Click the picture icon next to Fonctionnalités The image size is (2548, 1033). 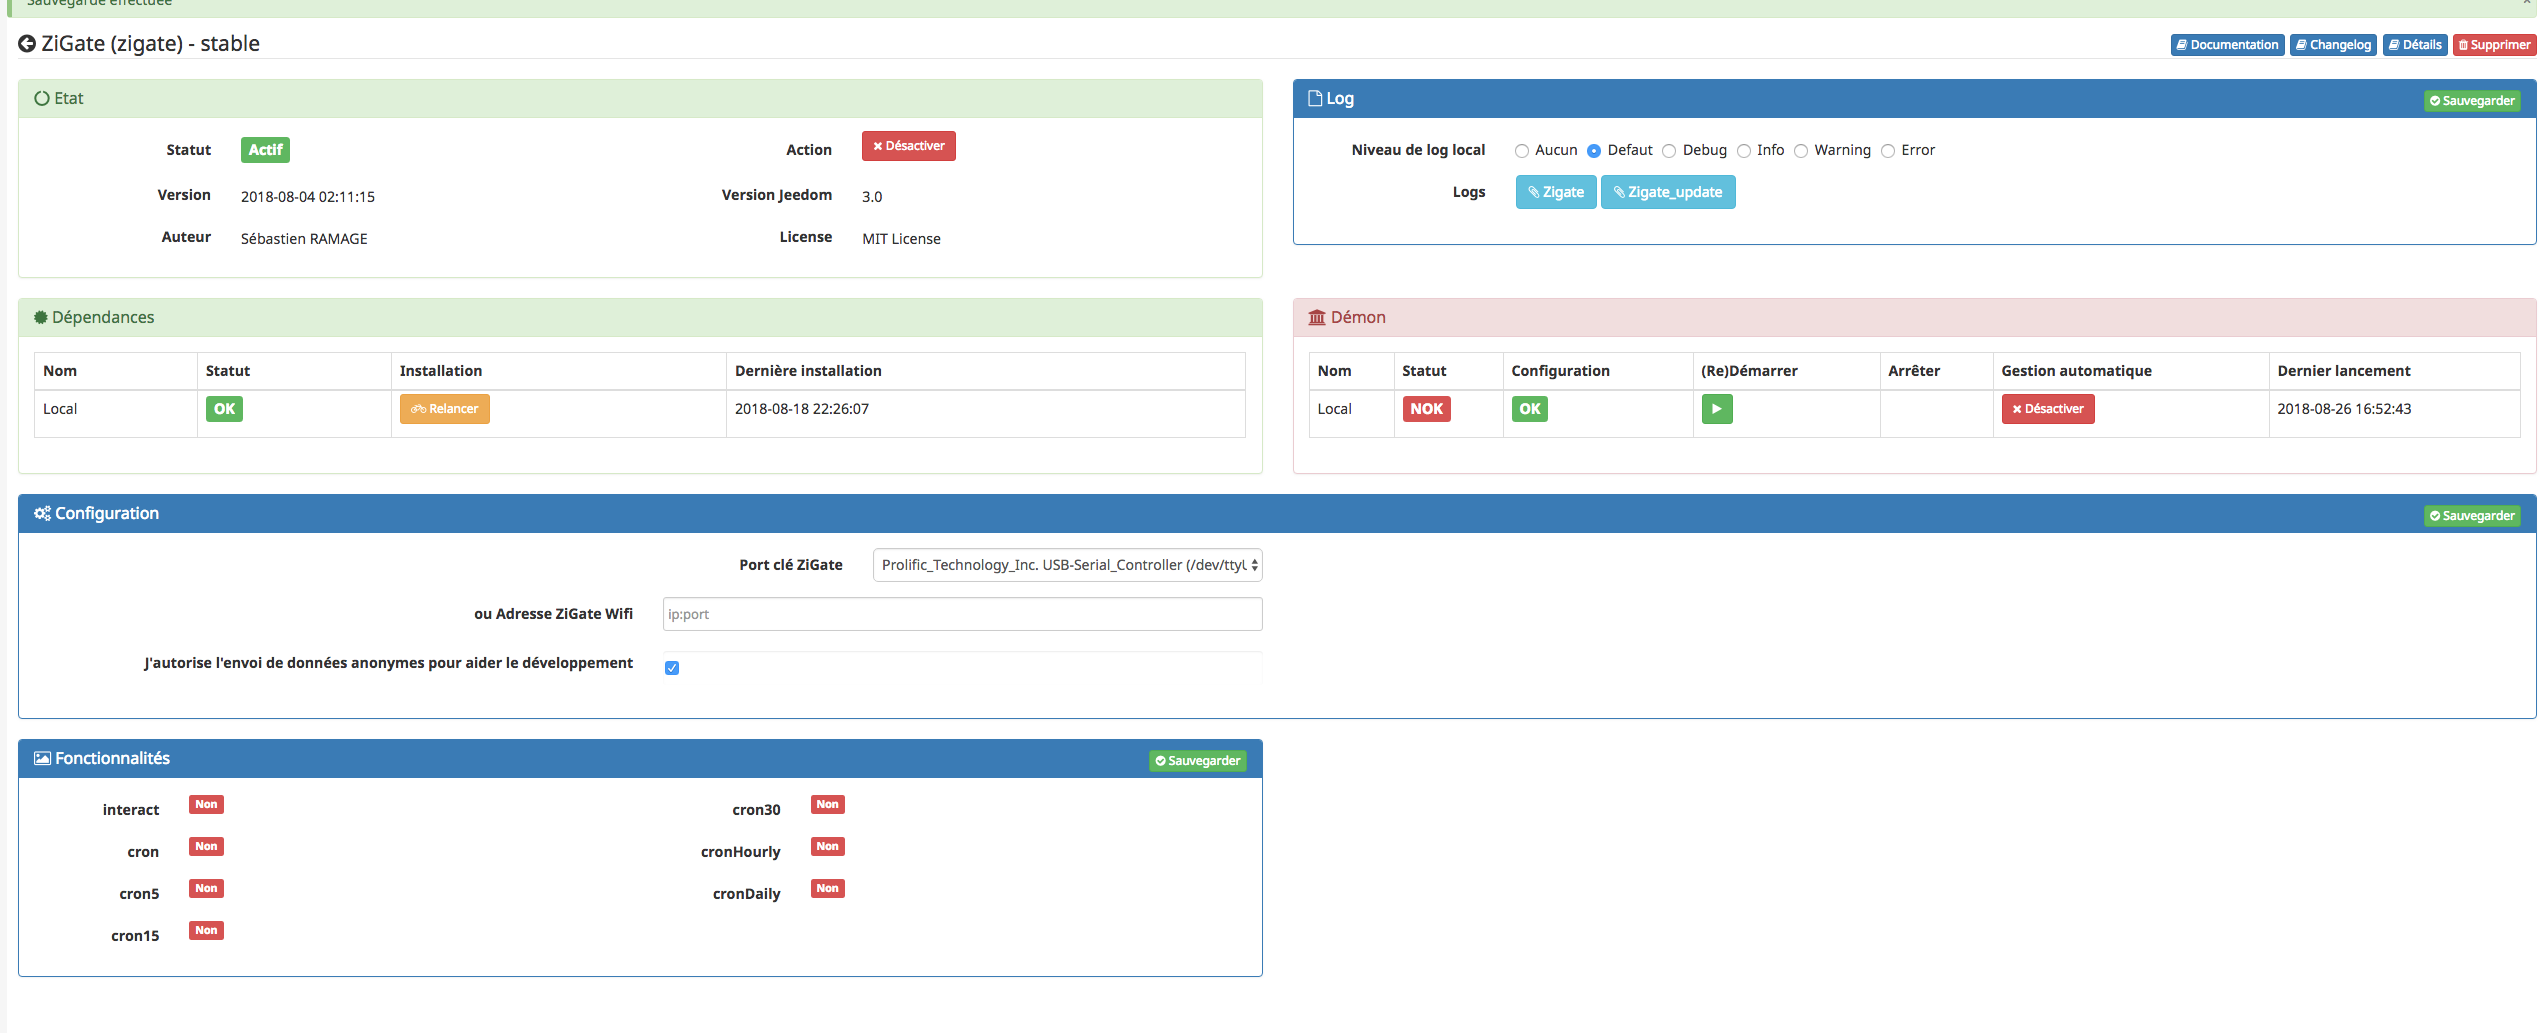click(42, 758)
